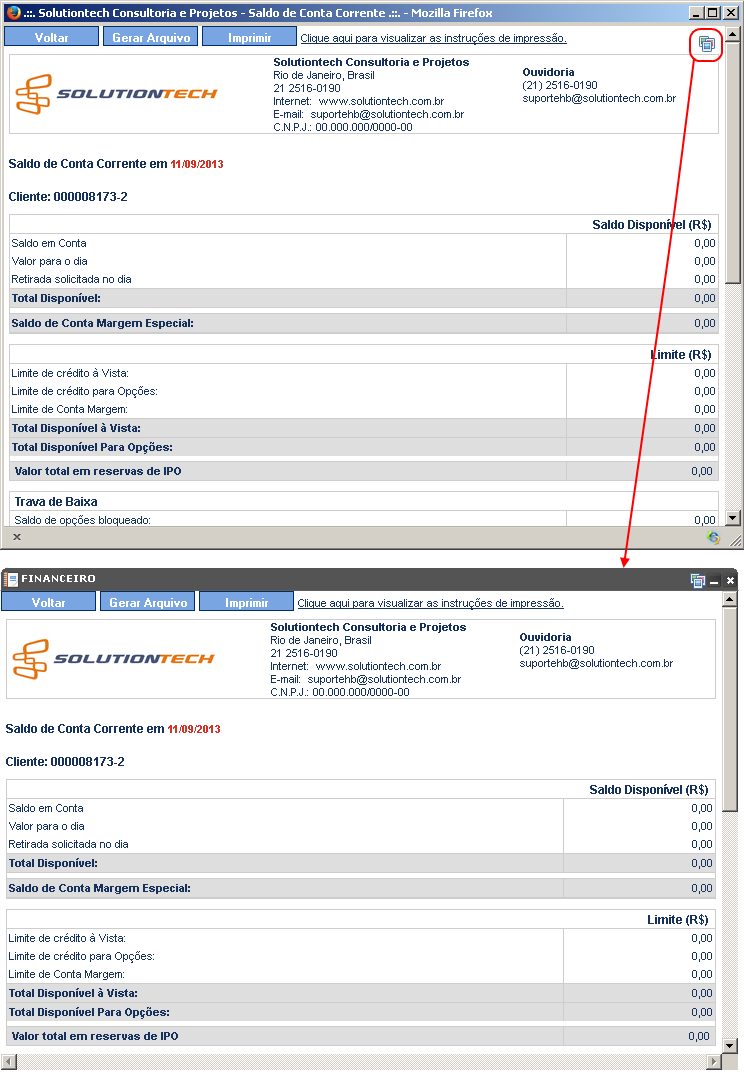This screenshot has width=744, height=1072.
Task: Click the Financeiro panel notebook icon
Action: tap(10, 579)
